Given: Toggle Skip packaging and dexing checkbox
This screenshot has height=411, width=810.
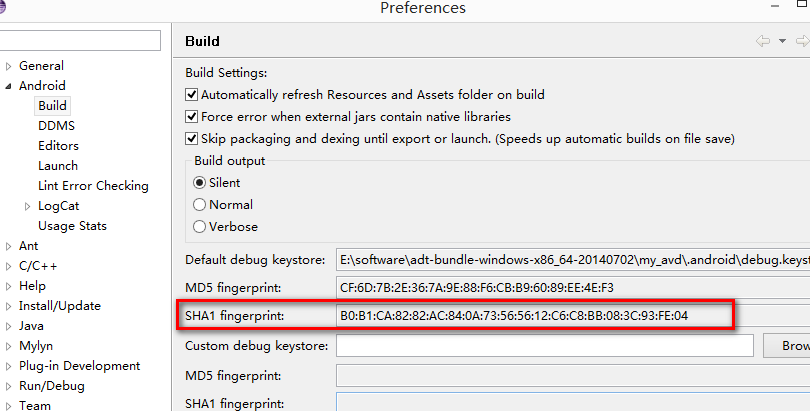Looking at the screenshot, I should point(192,139).
